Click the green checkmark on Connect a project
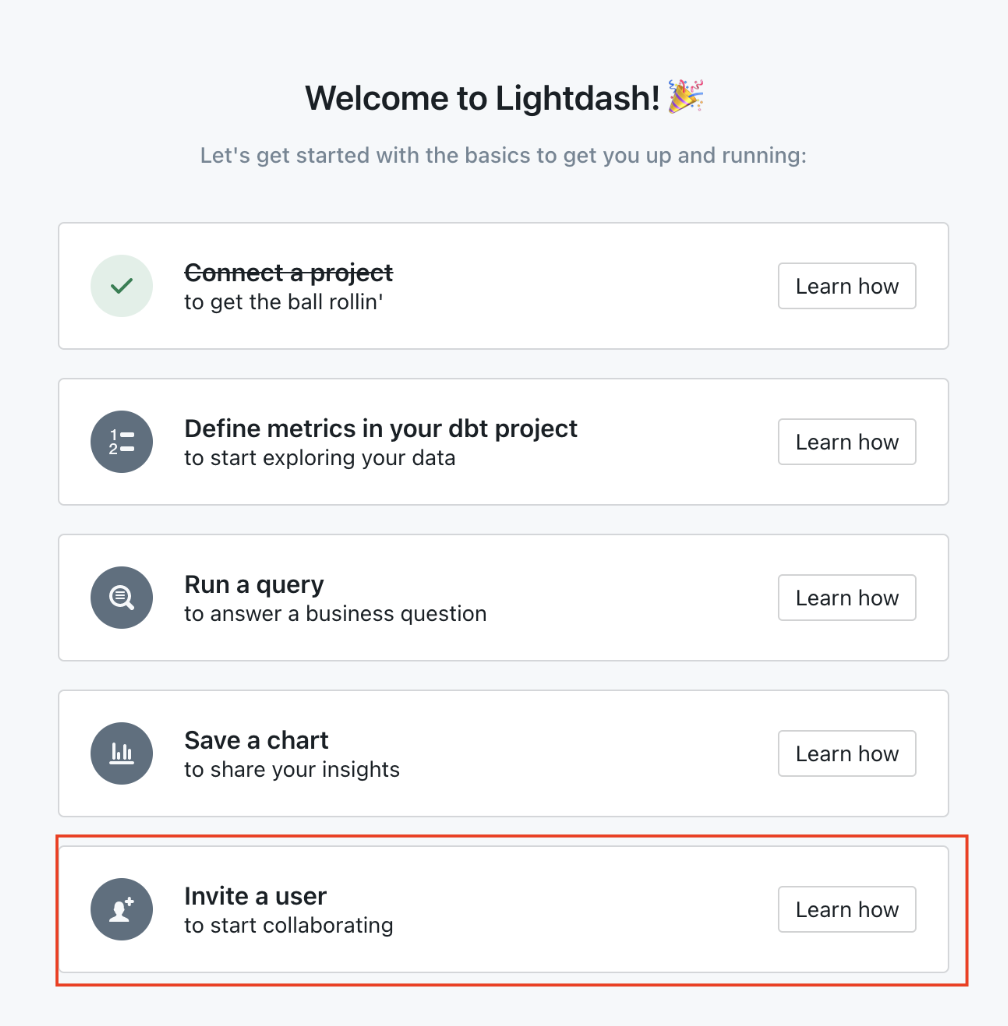This screenshot has width=1008, height=1026. (x=121, y=286)
